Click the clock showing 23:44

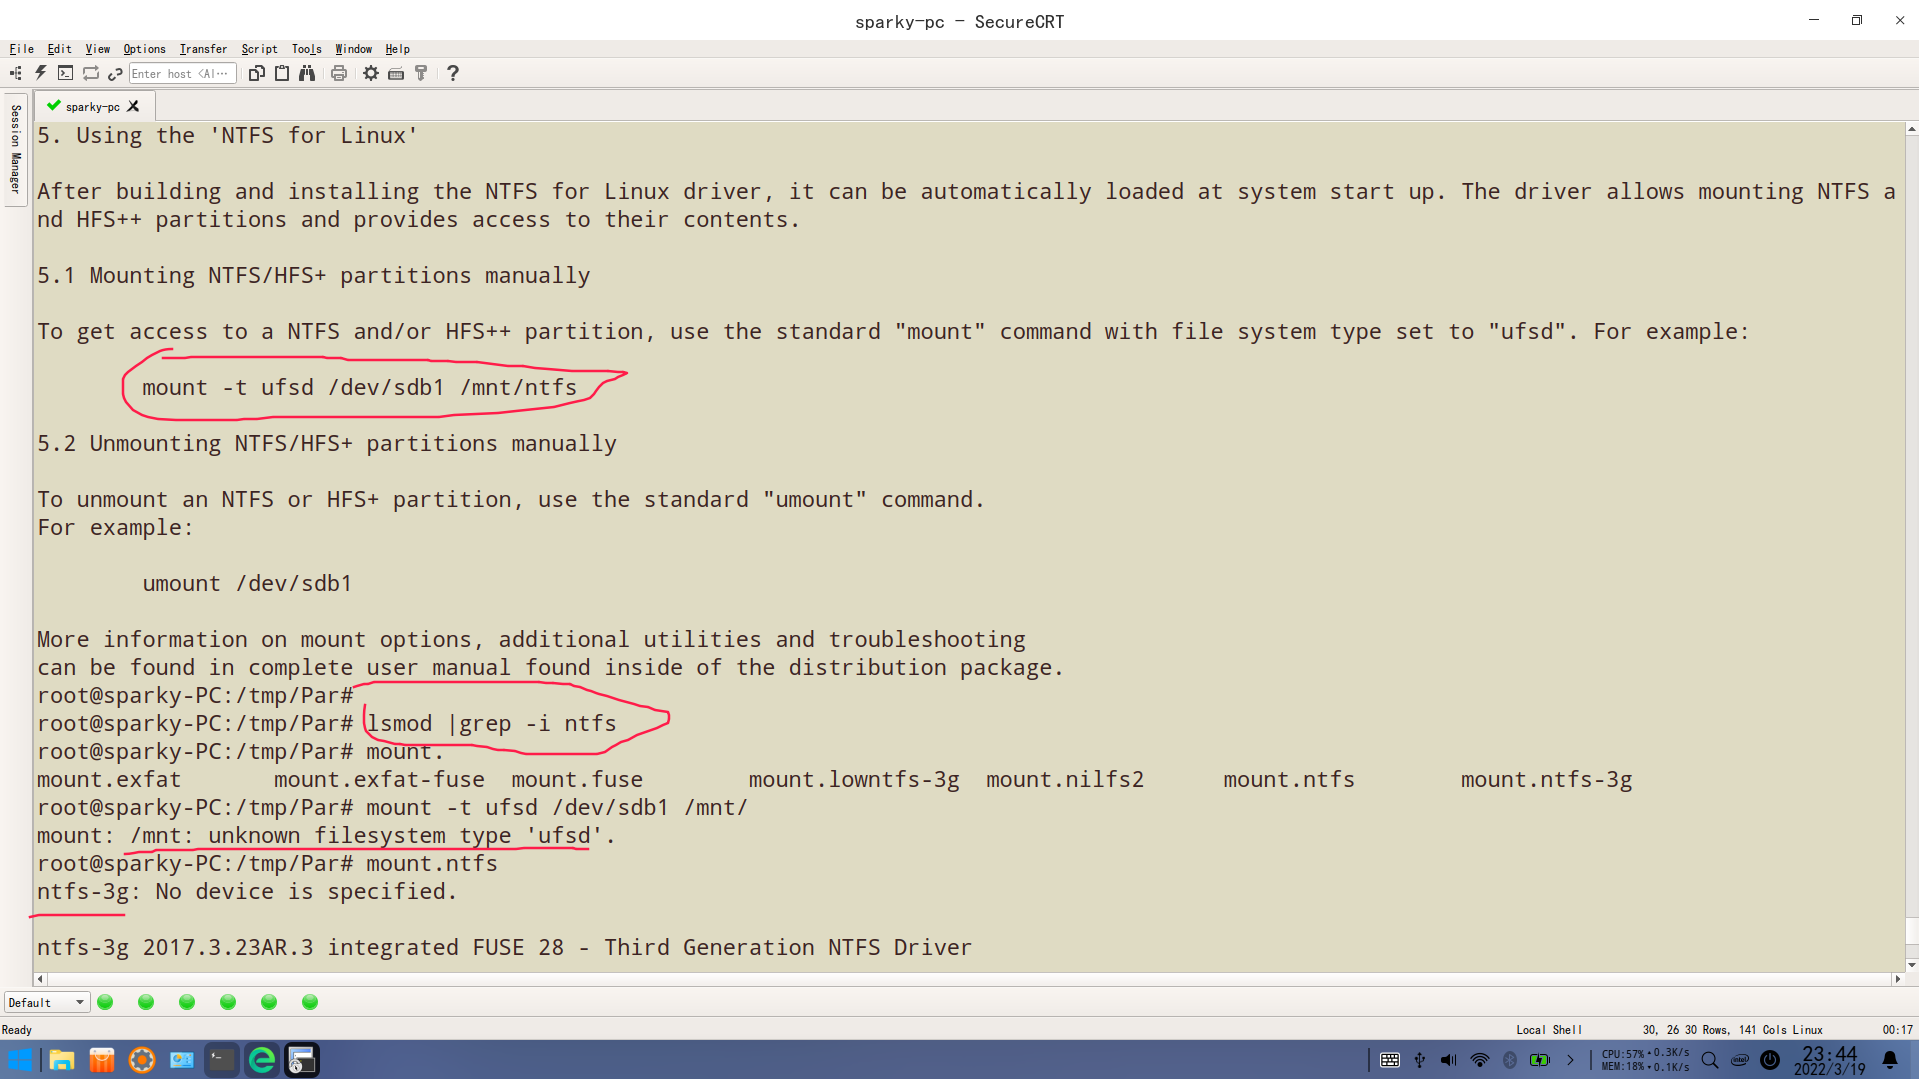pyautogui.click(x=1830, y=1061)
